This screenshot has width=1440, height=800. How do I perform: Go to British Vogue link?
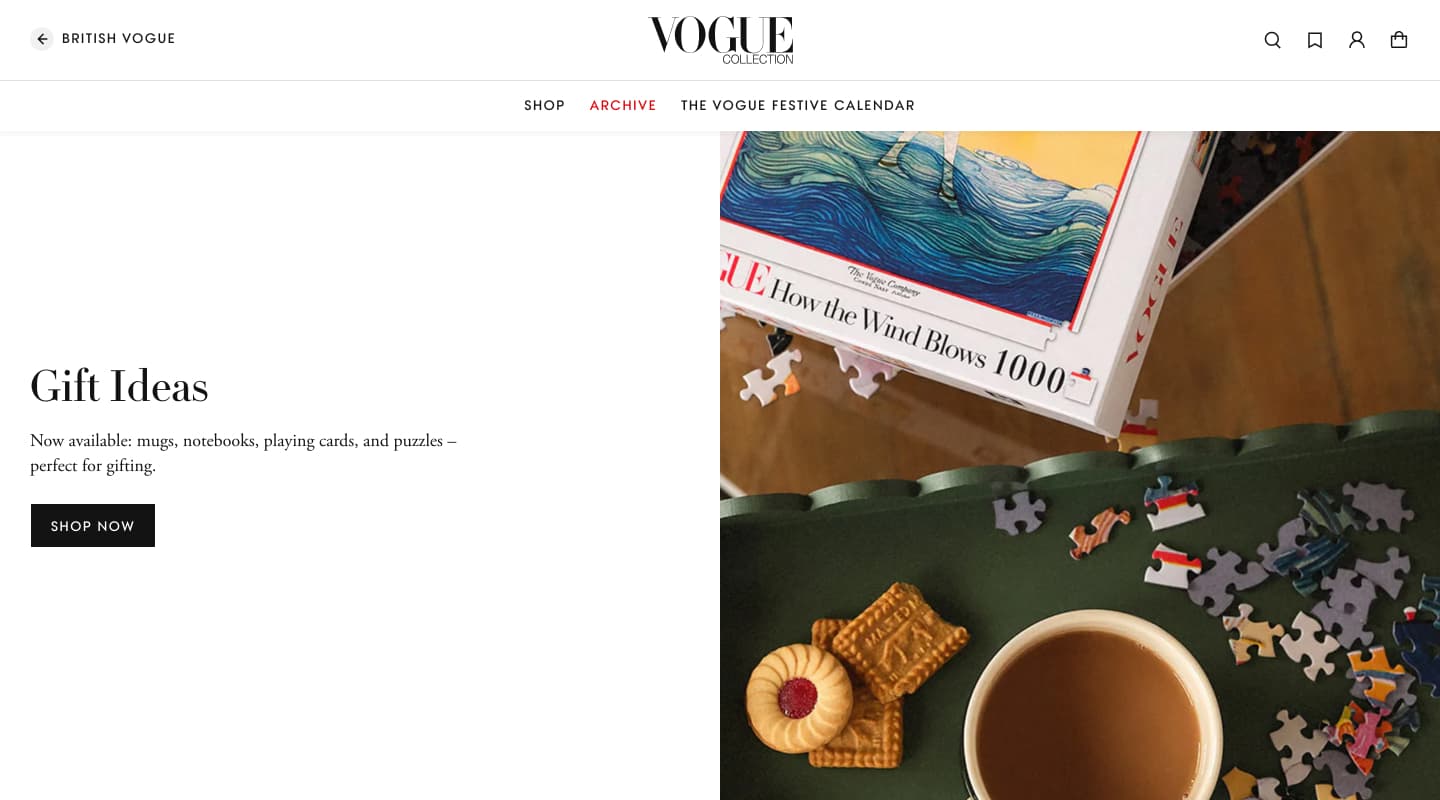pos(119,39)
